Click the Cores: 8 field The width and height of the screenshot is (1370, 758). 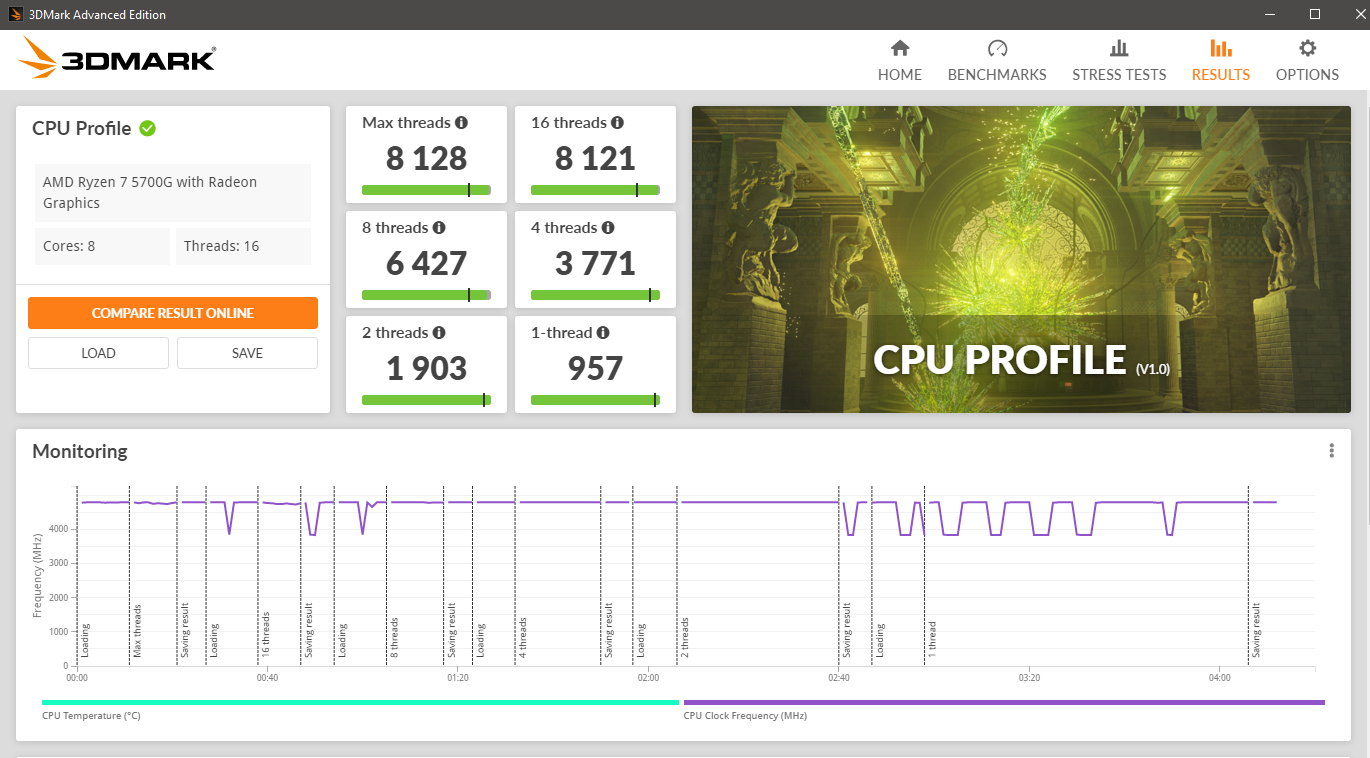[102, 246]
